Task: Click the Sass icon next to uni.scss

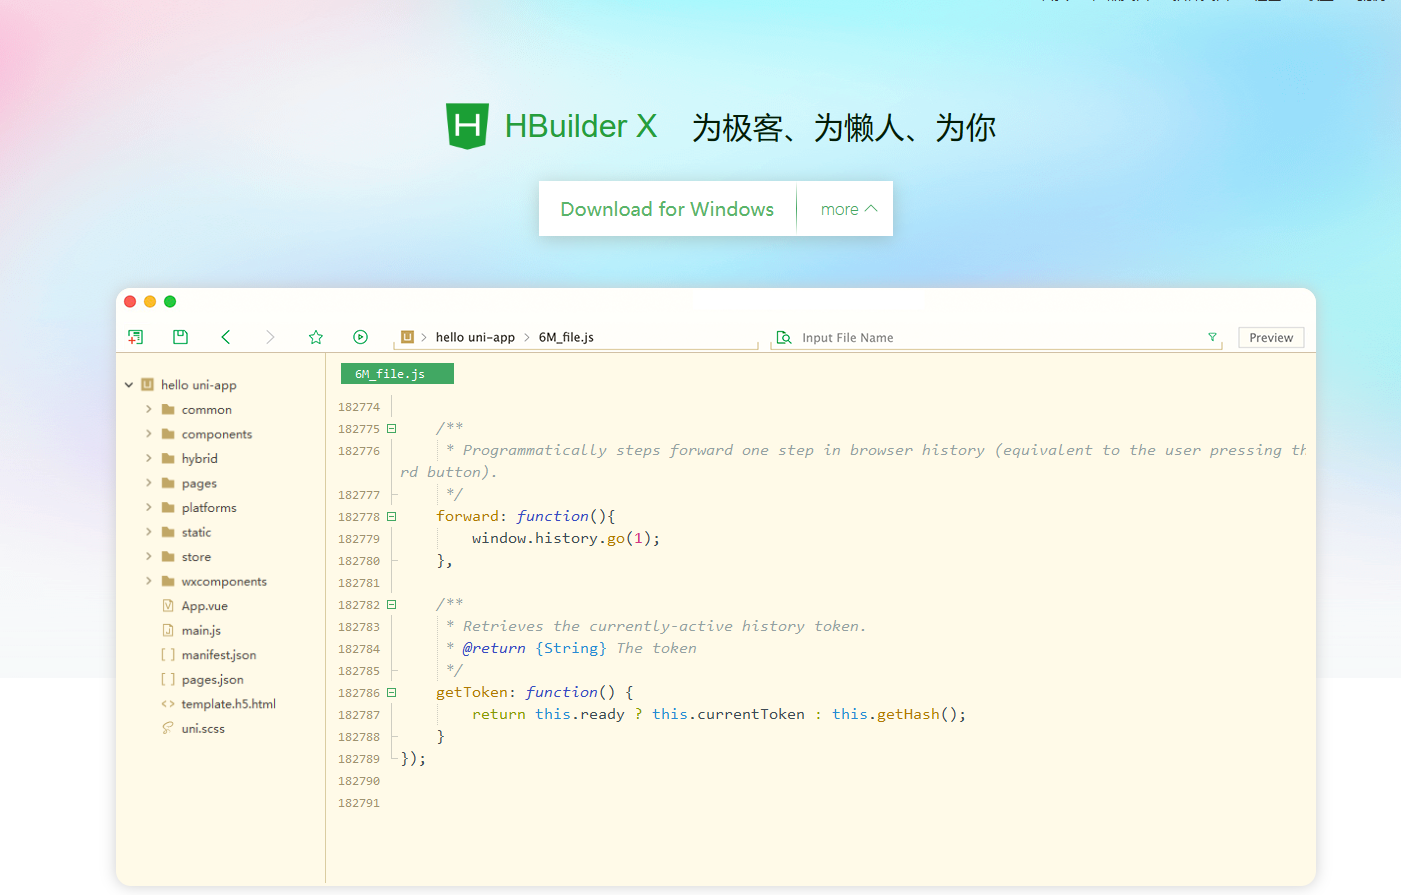Action: coord(168,728)
